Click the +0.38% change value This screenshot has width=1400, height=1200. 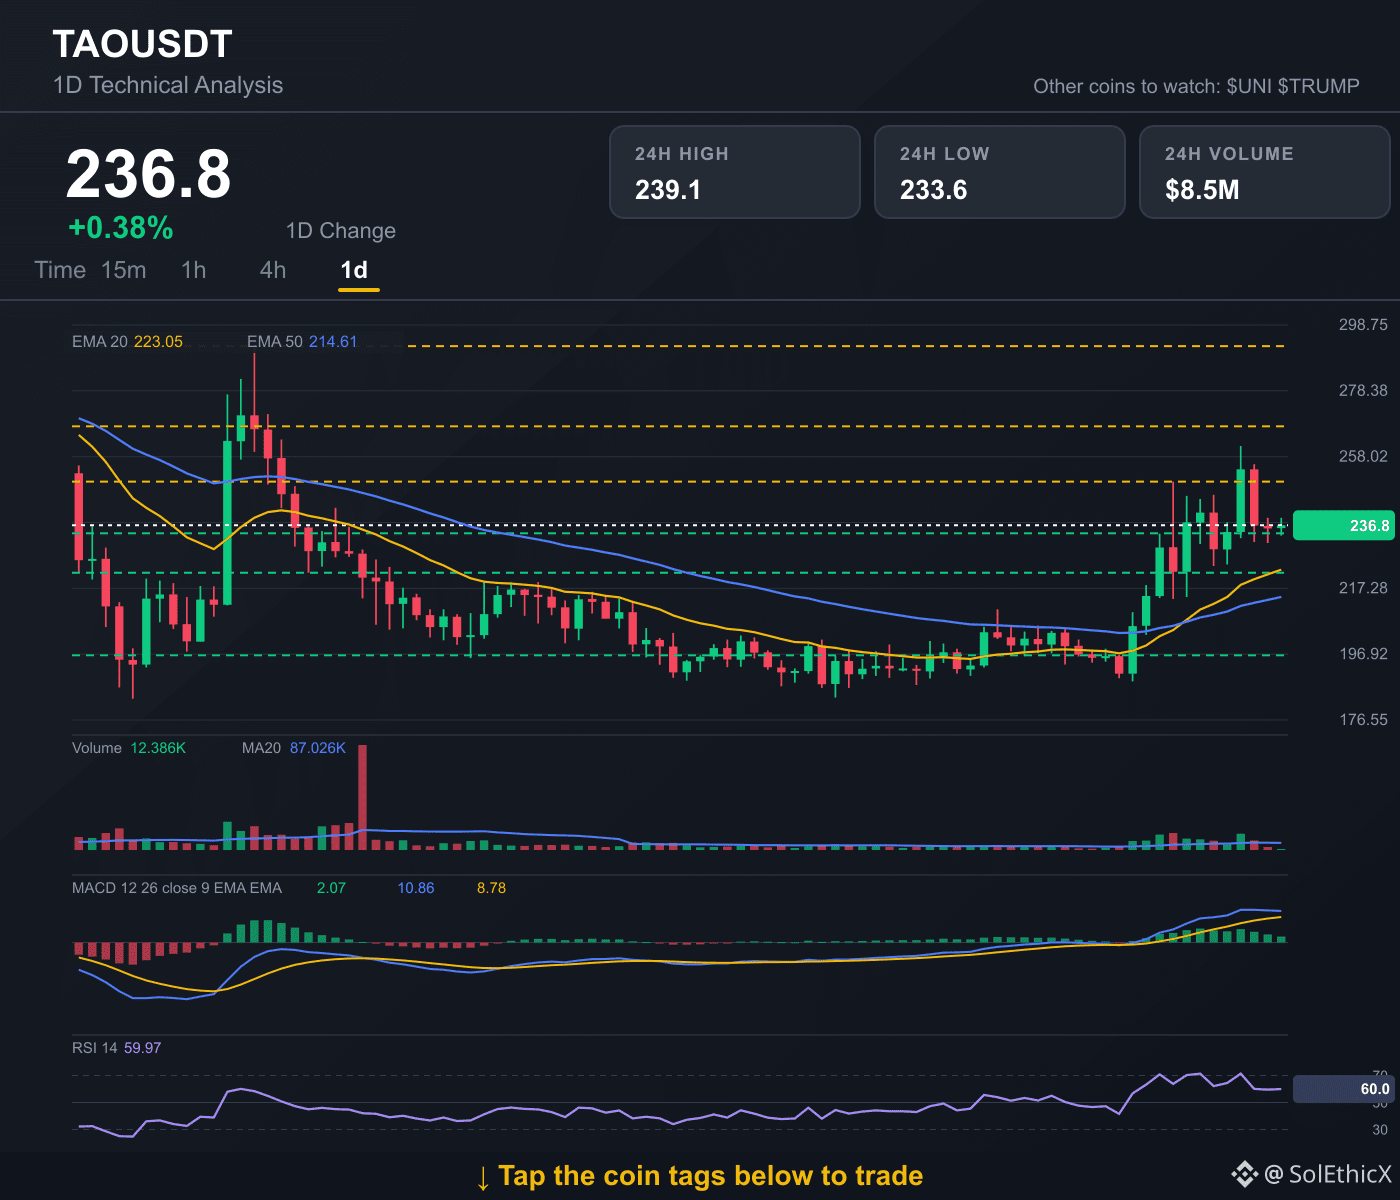click(x=121, y=228)
